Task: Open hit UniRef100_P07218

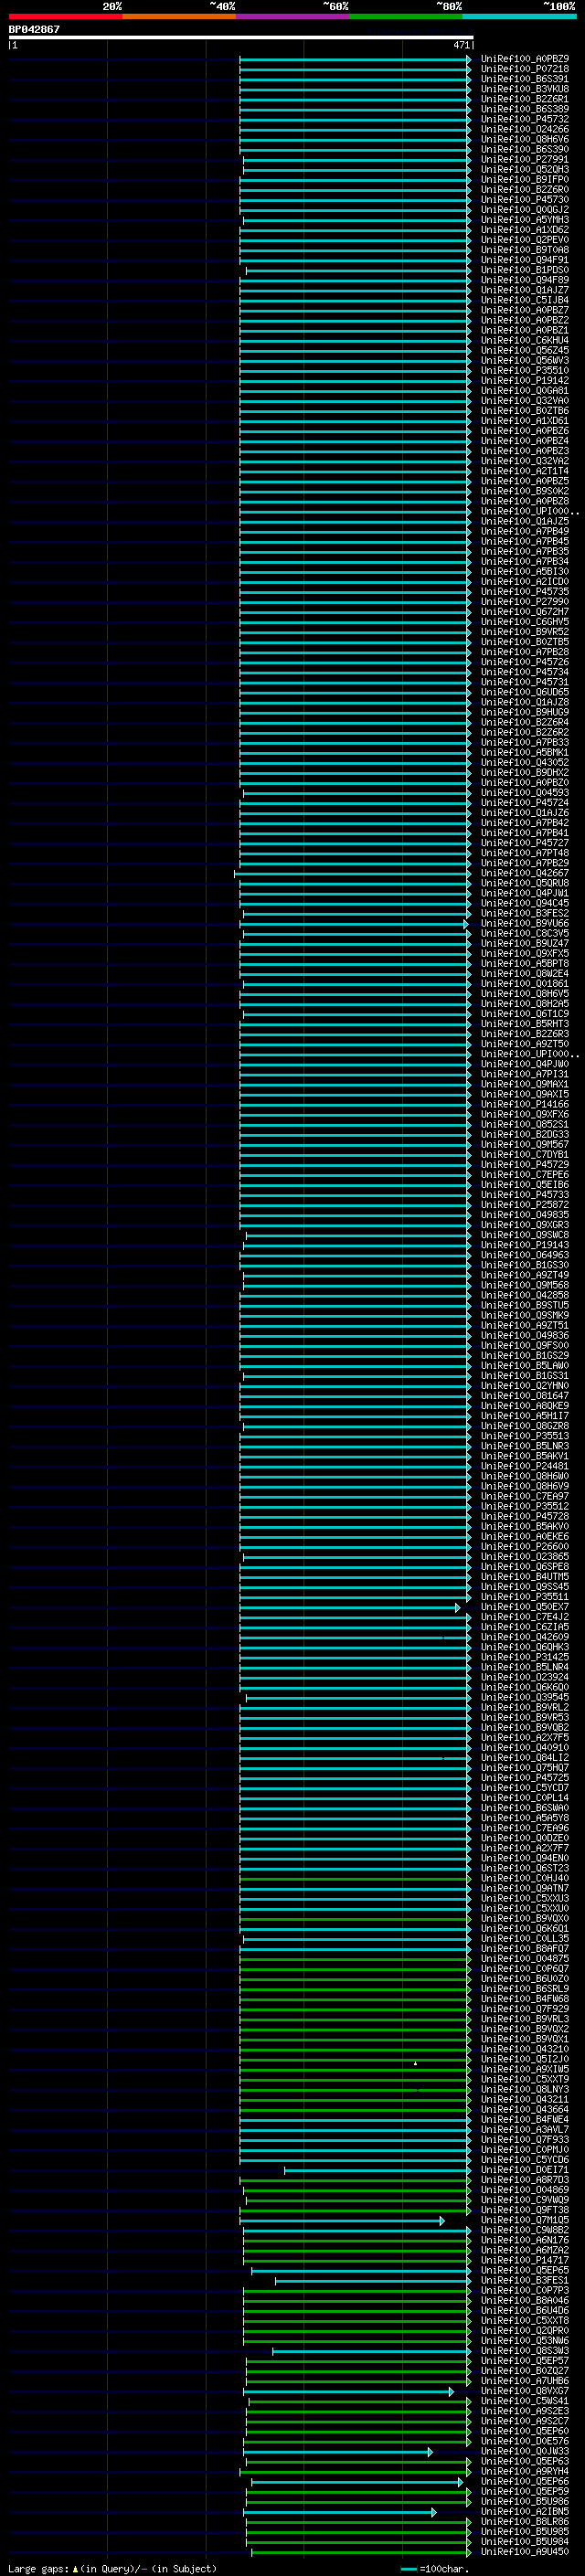Action: click(x=525, y=69)
